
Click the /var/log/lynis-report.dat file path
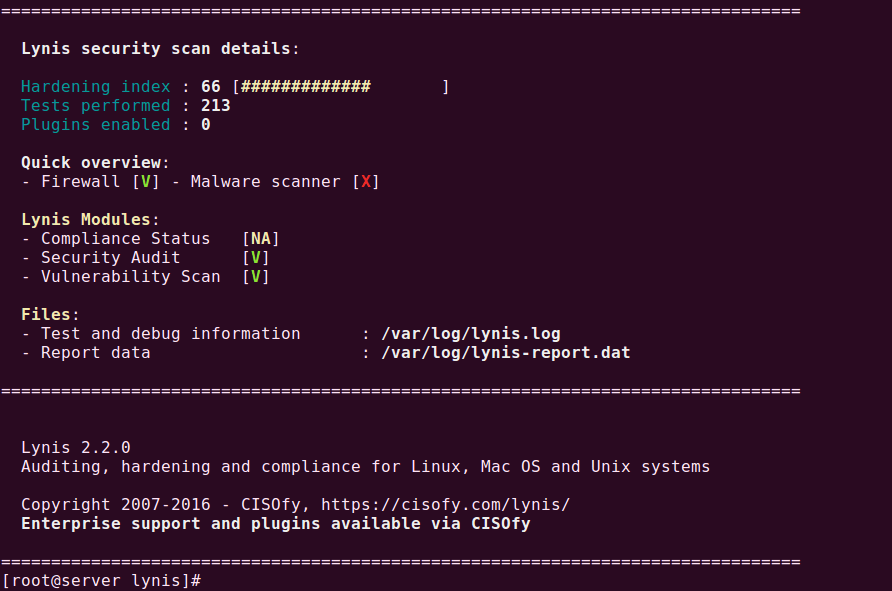(x=505, y=353)
